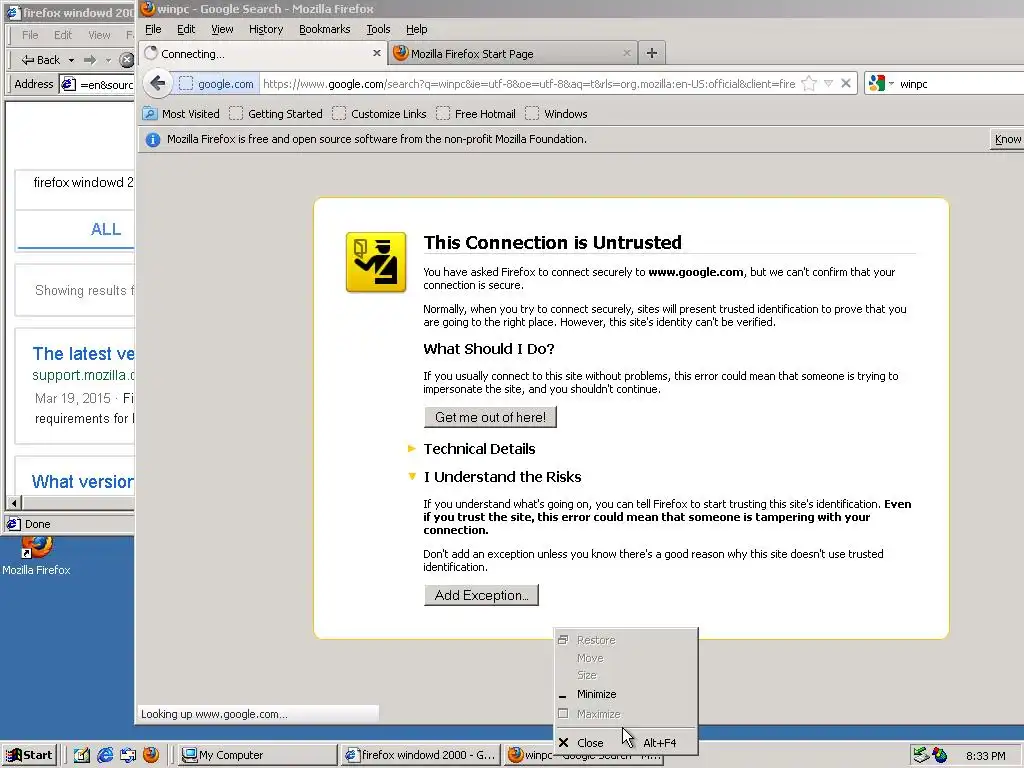Open the Free Hotmail bookmark

click(x=476, y=114)
